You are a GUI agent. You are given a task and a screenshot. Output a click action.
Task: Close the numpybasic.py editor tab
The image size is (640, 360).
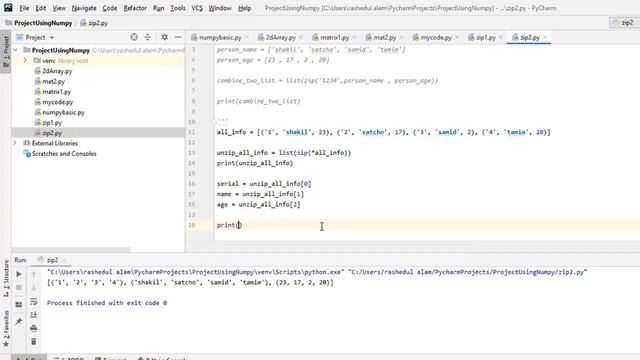click(x=247, y=37)
